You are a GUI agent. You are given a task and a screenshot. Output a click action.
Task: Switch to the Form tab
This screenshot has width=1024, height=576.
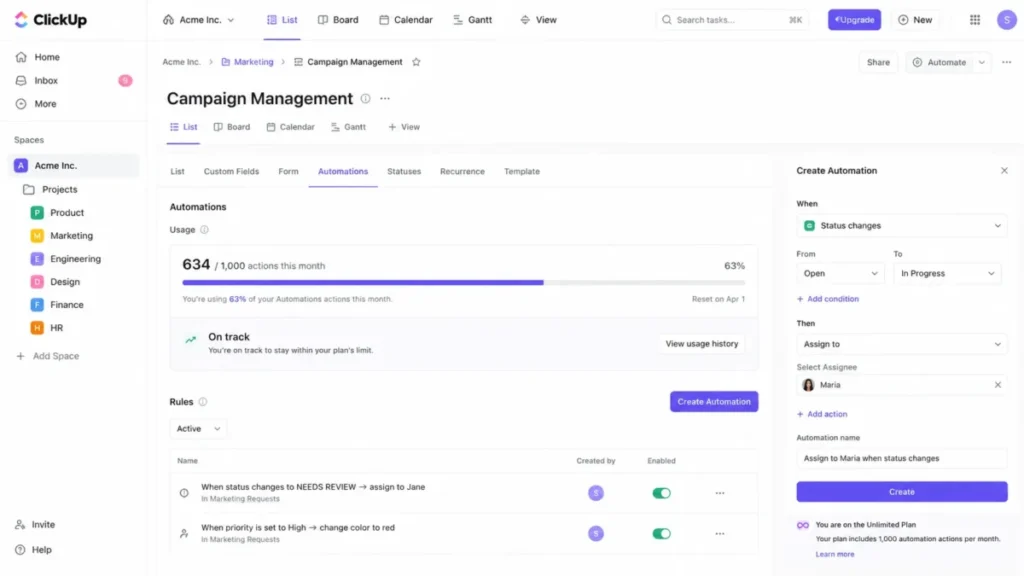pos(288,171)
